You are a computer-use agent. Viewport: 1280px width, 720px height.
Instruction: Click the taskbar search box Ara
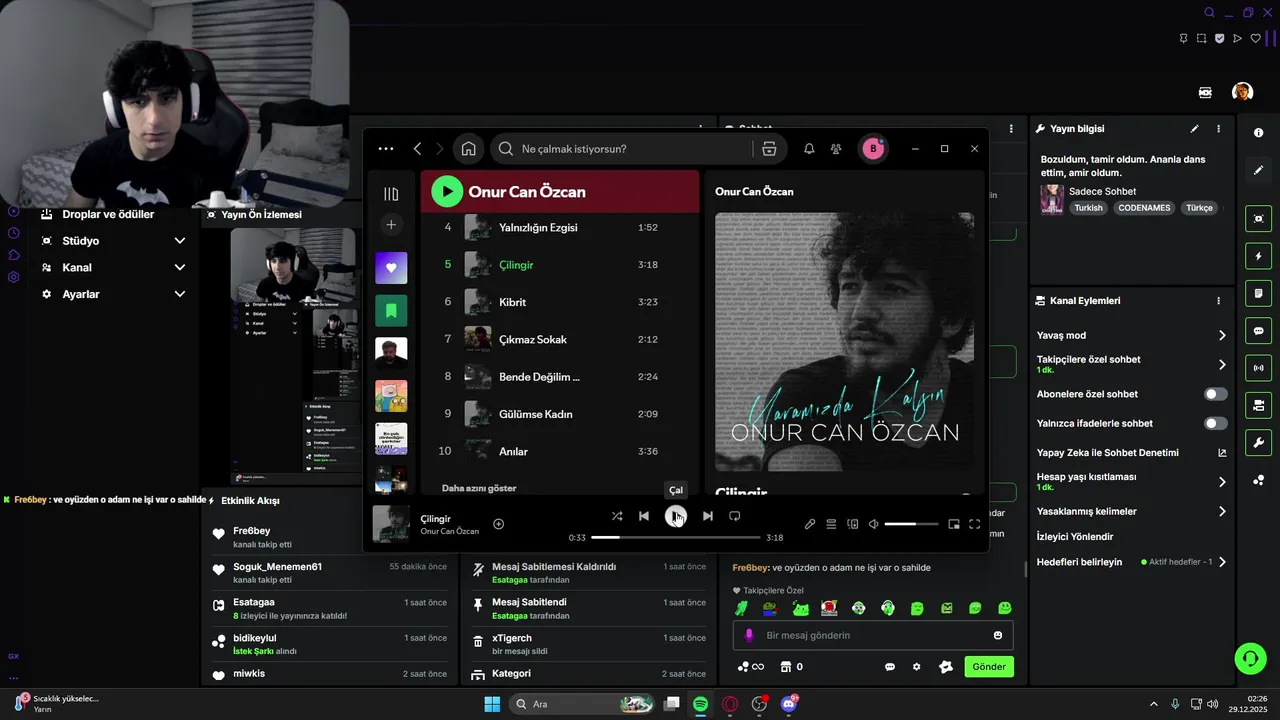(583, 704)
